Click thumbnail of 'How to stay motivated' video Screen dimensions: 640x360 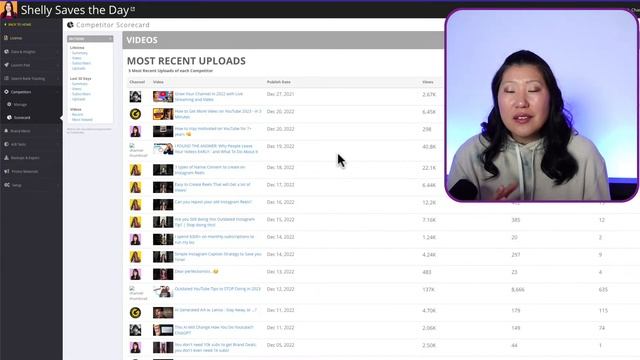pyautogui.click(x=163, y=131)
